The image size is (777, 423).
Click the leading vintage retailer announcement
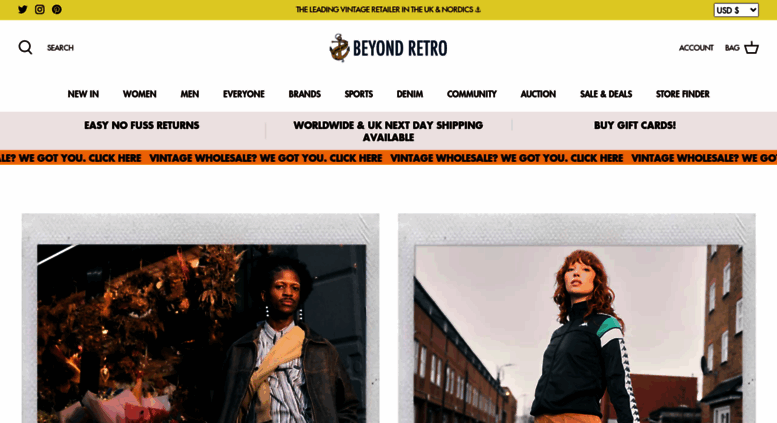point(388,9)
